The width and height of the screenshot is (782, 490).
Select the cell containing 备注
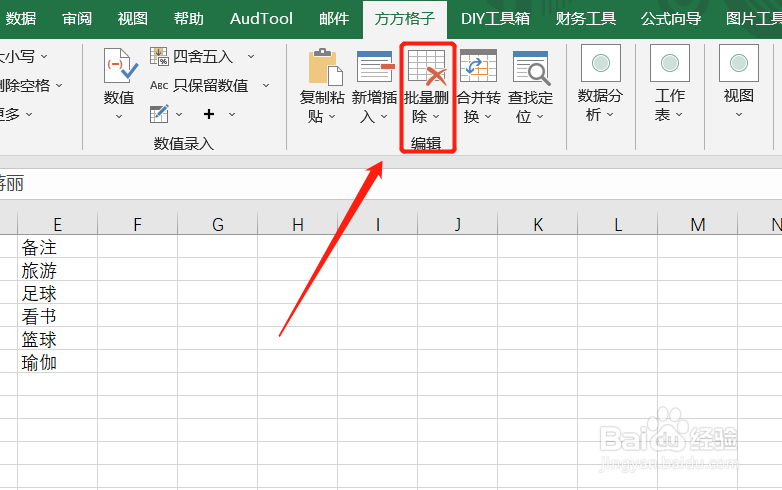57,247
